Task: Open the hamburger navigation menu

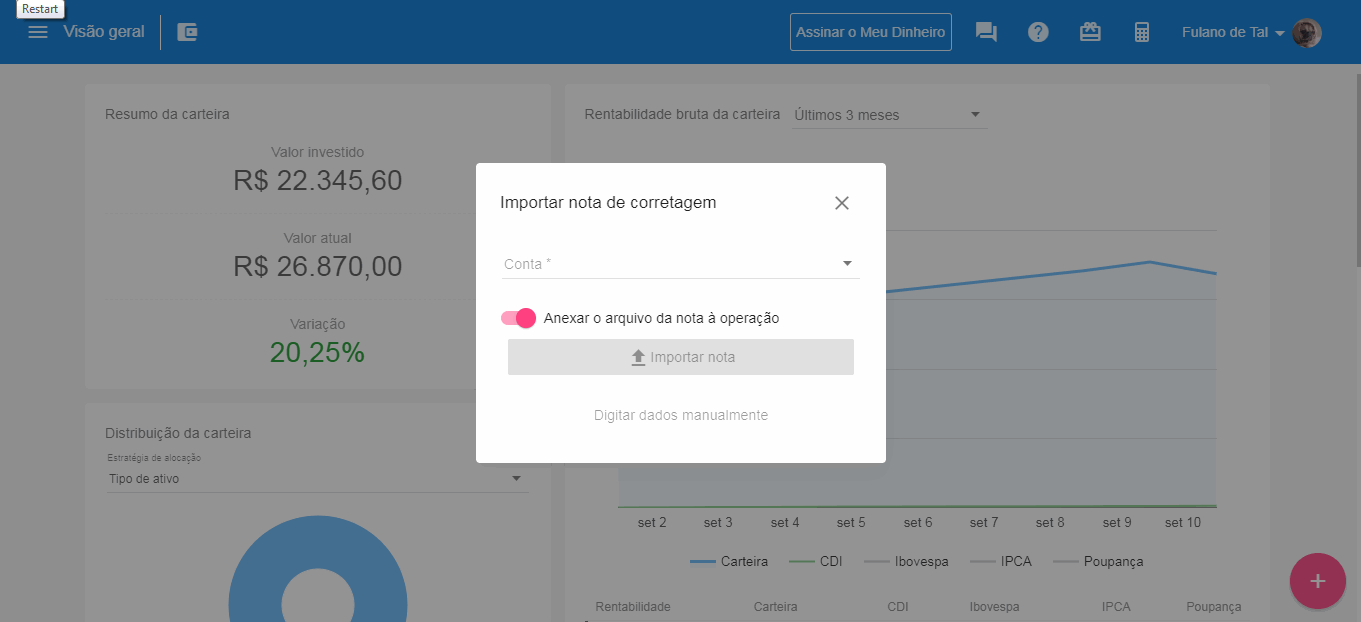Action: (x=38, y=32)
